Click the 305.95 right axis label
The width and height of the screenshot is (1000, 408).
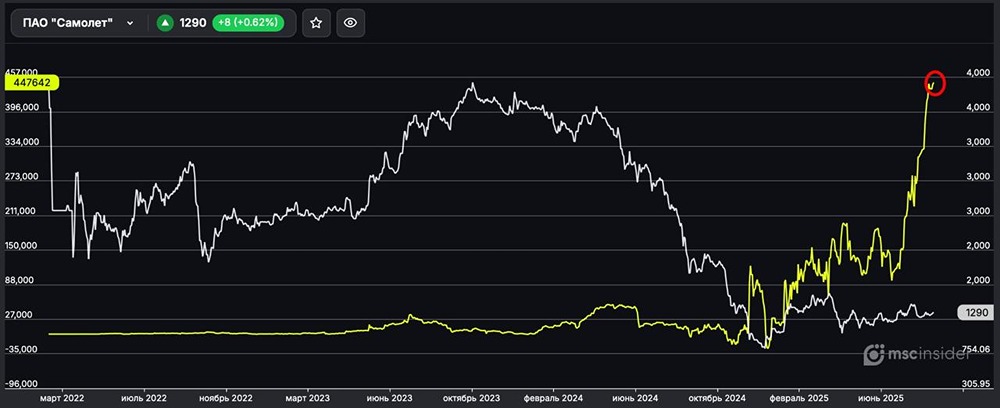point(976,384)
